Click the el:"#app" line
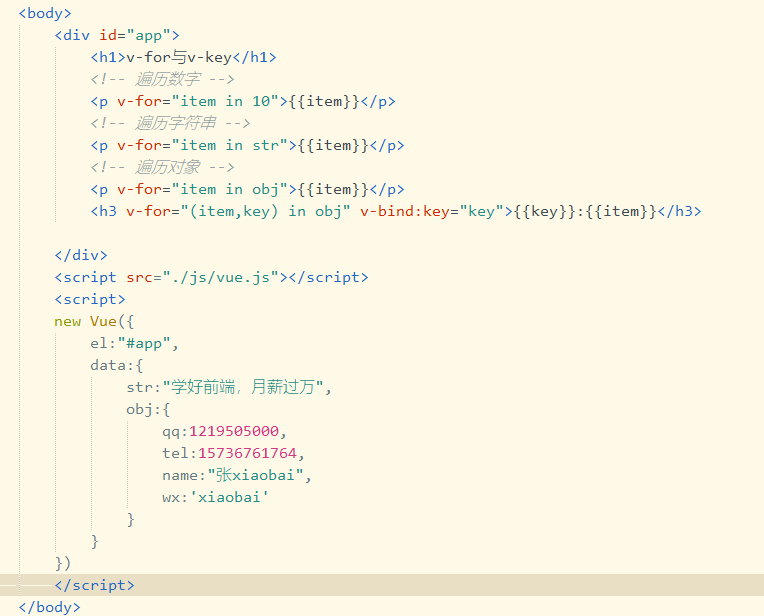Screen dimensions: 764x616 pos(134,344)
